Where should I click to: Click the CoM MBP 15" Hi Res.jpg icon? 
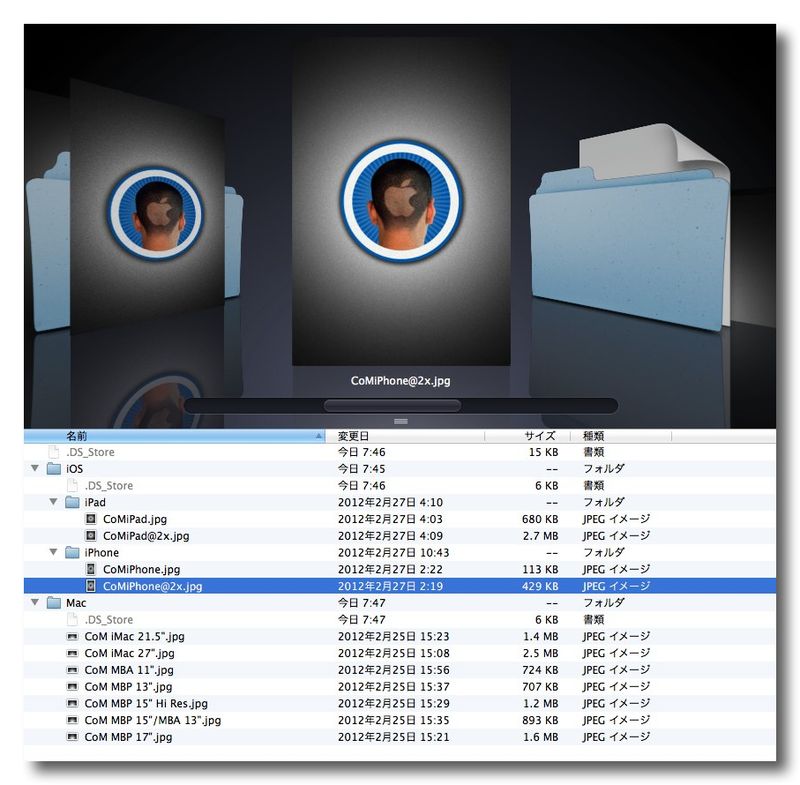[x=72, y=704]
